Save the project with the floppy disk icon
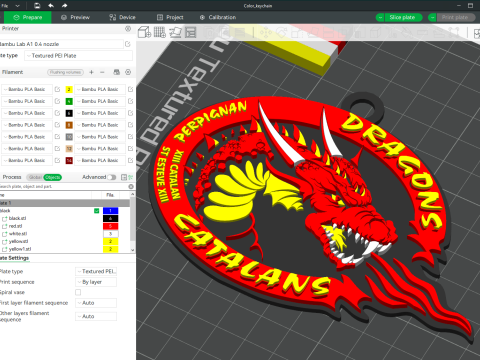The image size is (480, 360). 37,5
